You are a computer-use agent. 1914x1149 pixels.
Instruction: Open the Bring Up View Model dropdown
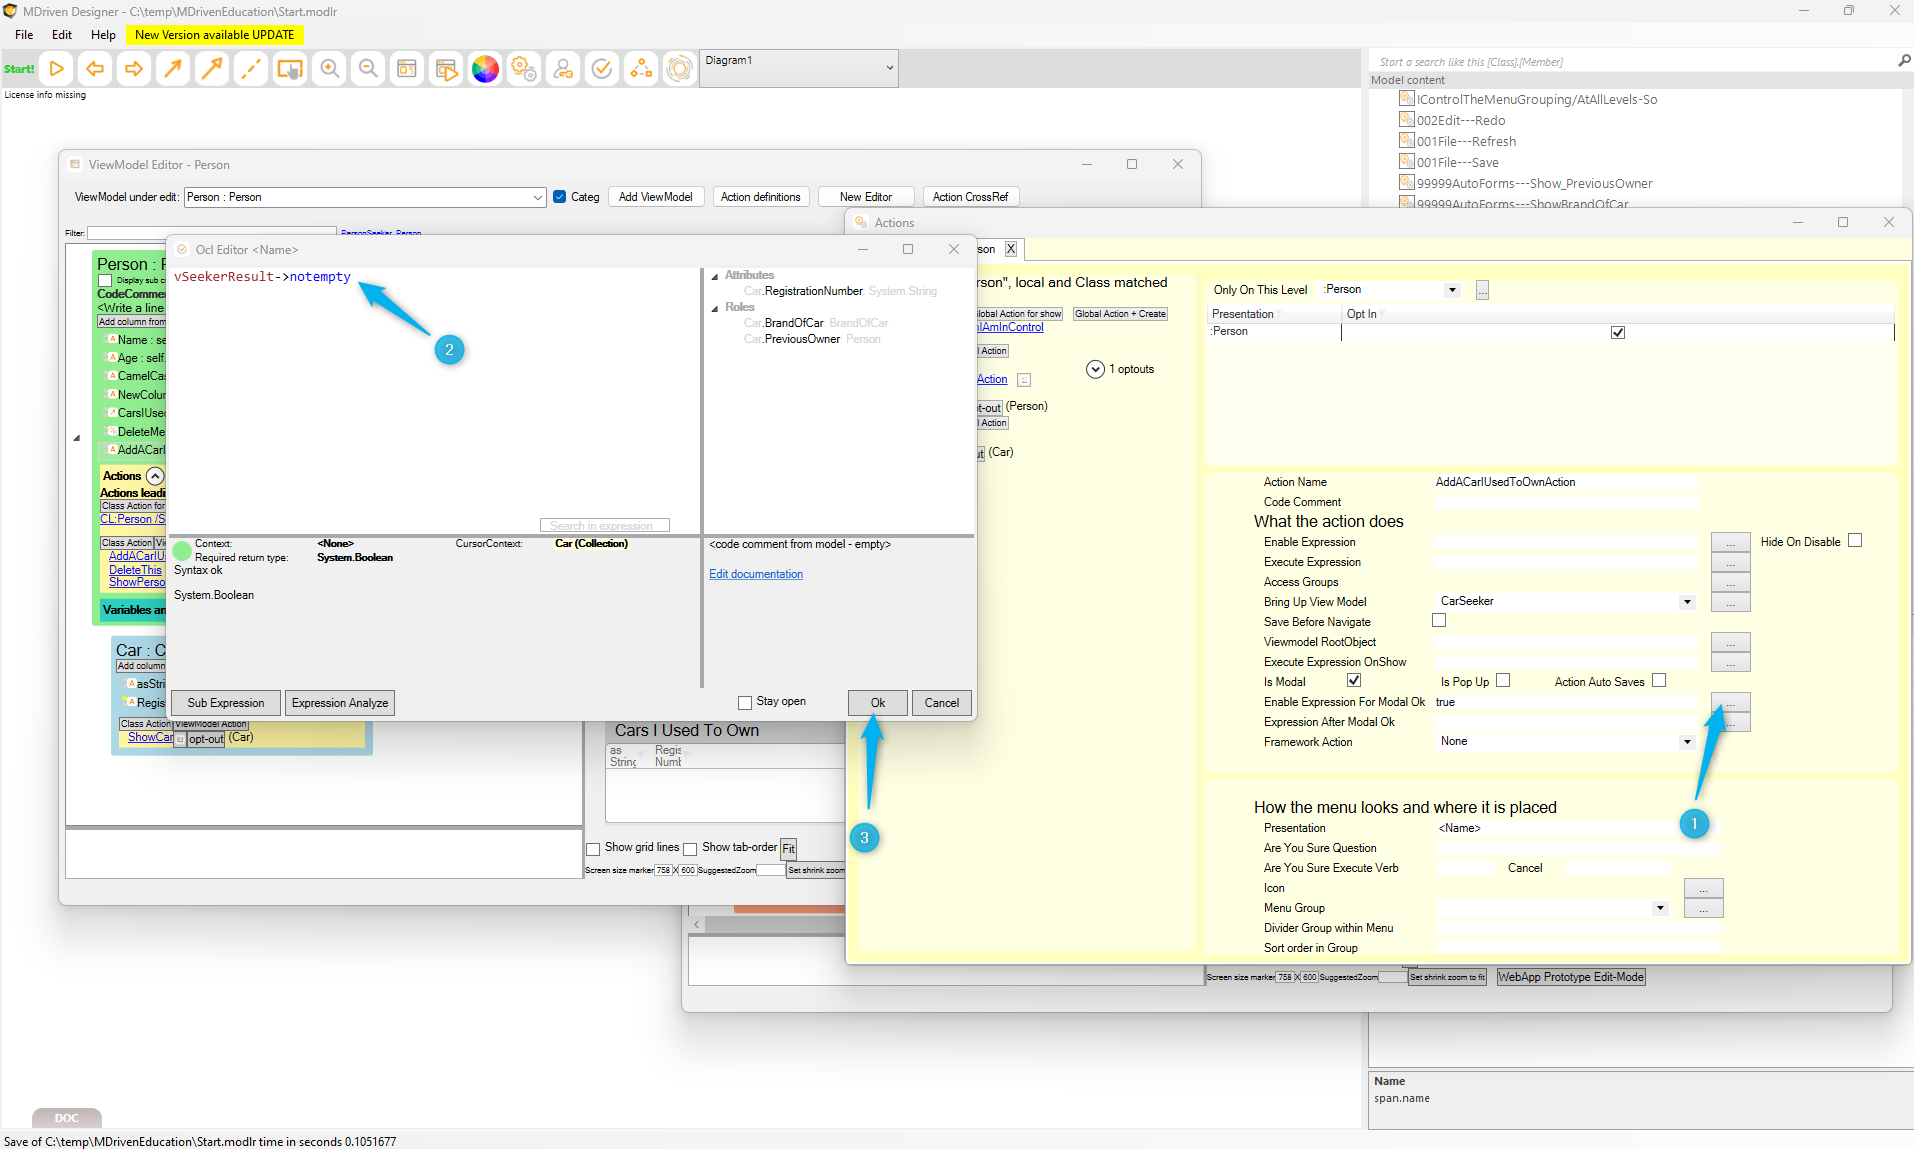click(x=1687, y=602)
